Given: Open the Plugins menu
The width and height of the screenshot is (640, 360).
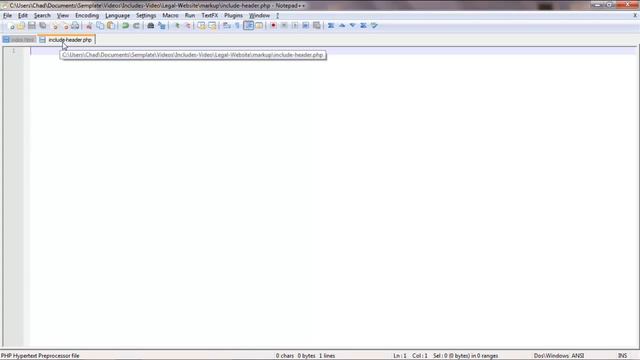Looking at the screenshot, I should (x=233, y=16).
